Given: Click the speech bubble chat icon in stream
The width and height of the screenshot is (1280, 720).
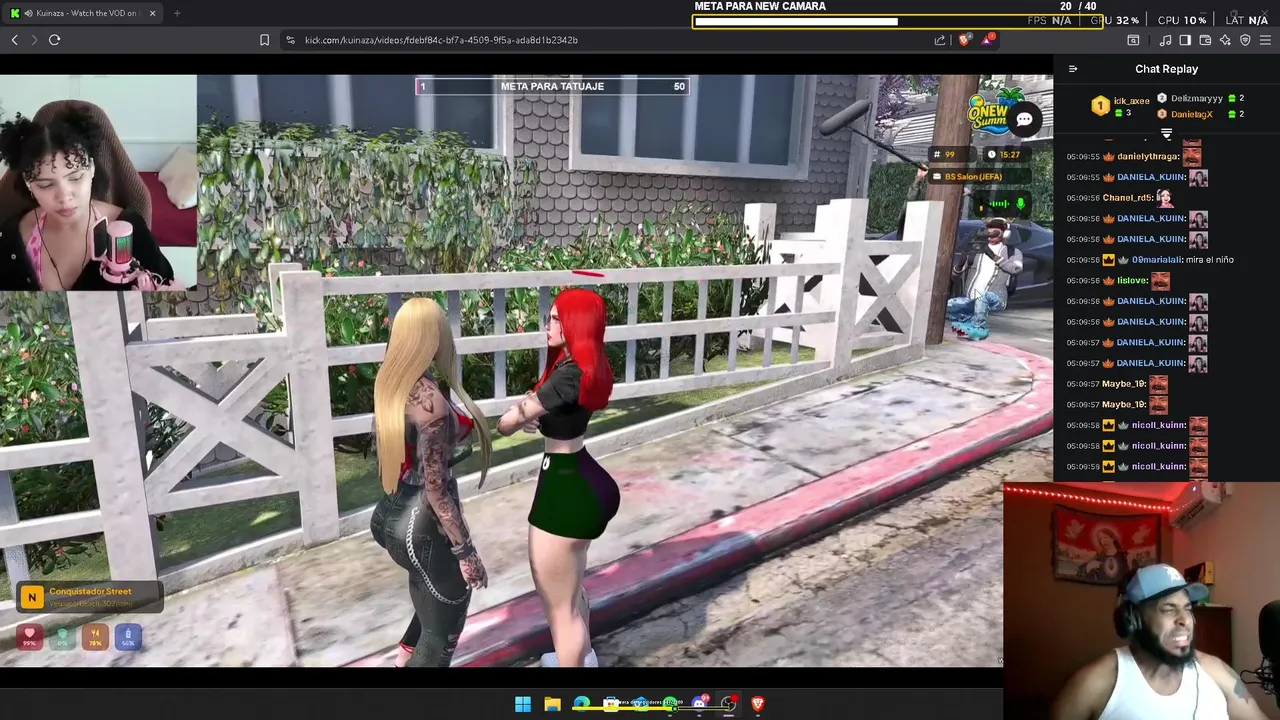Looking at the screenshot, I should click(1024, 120).
